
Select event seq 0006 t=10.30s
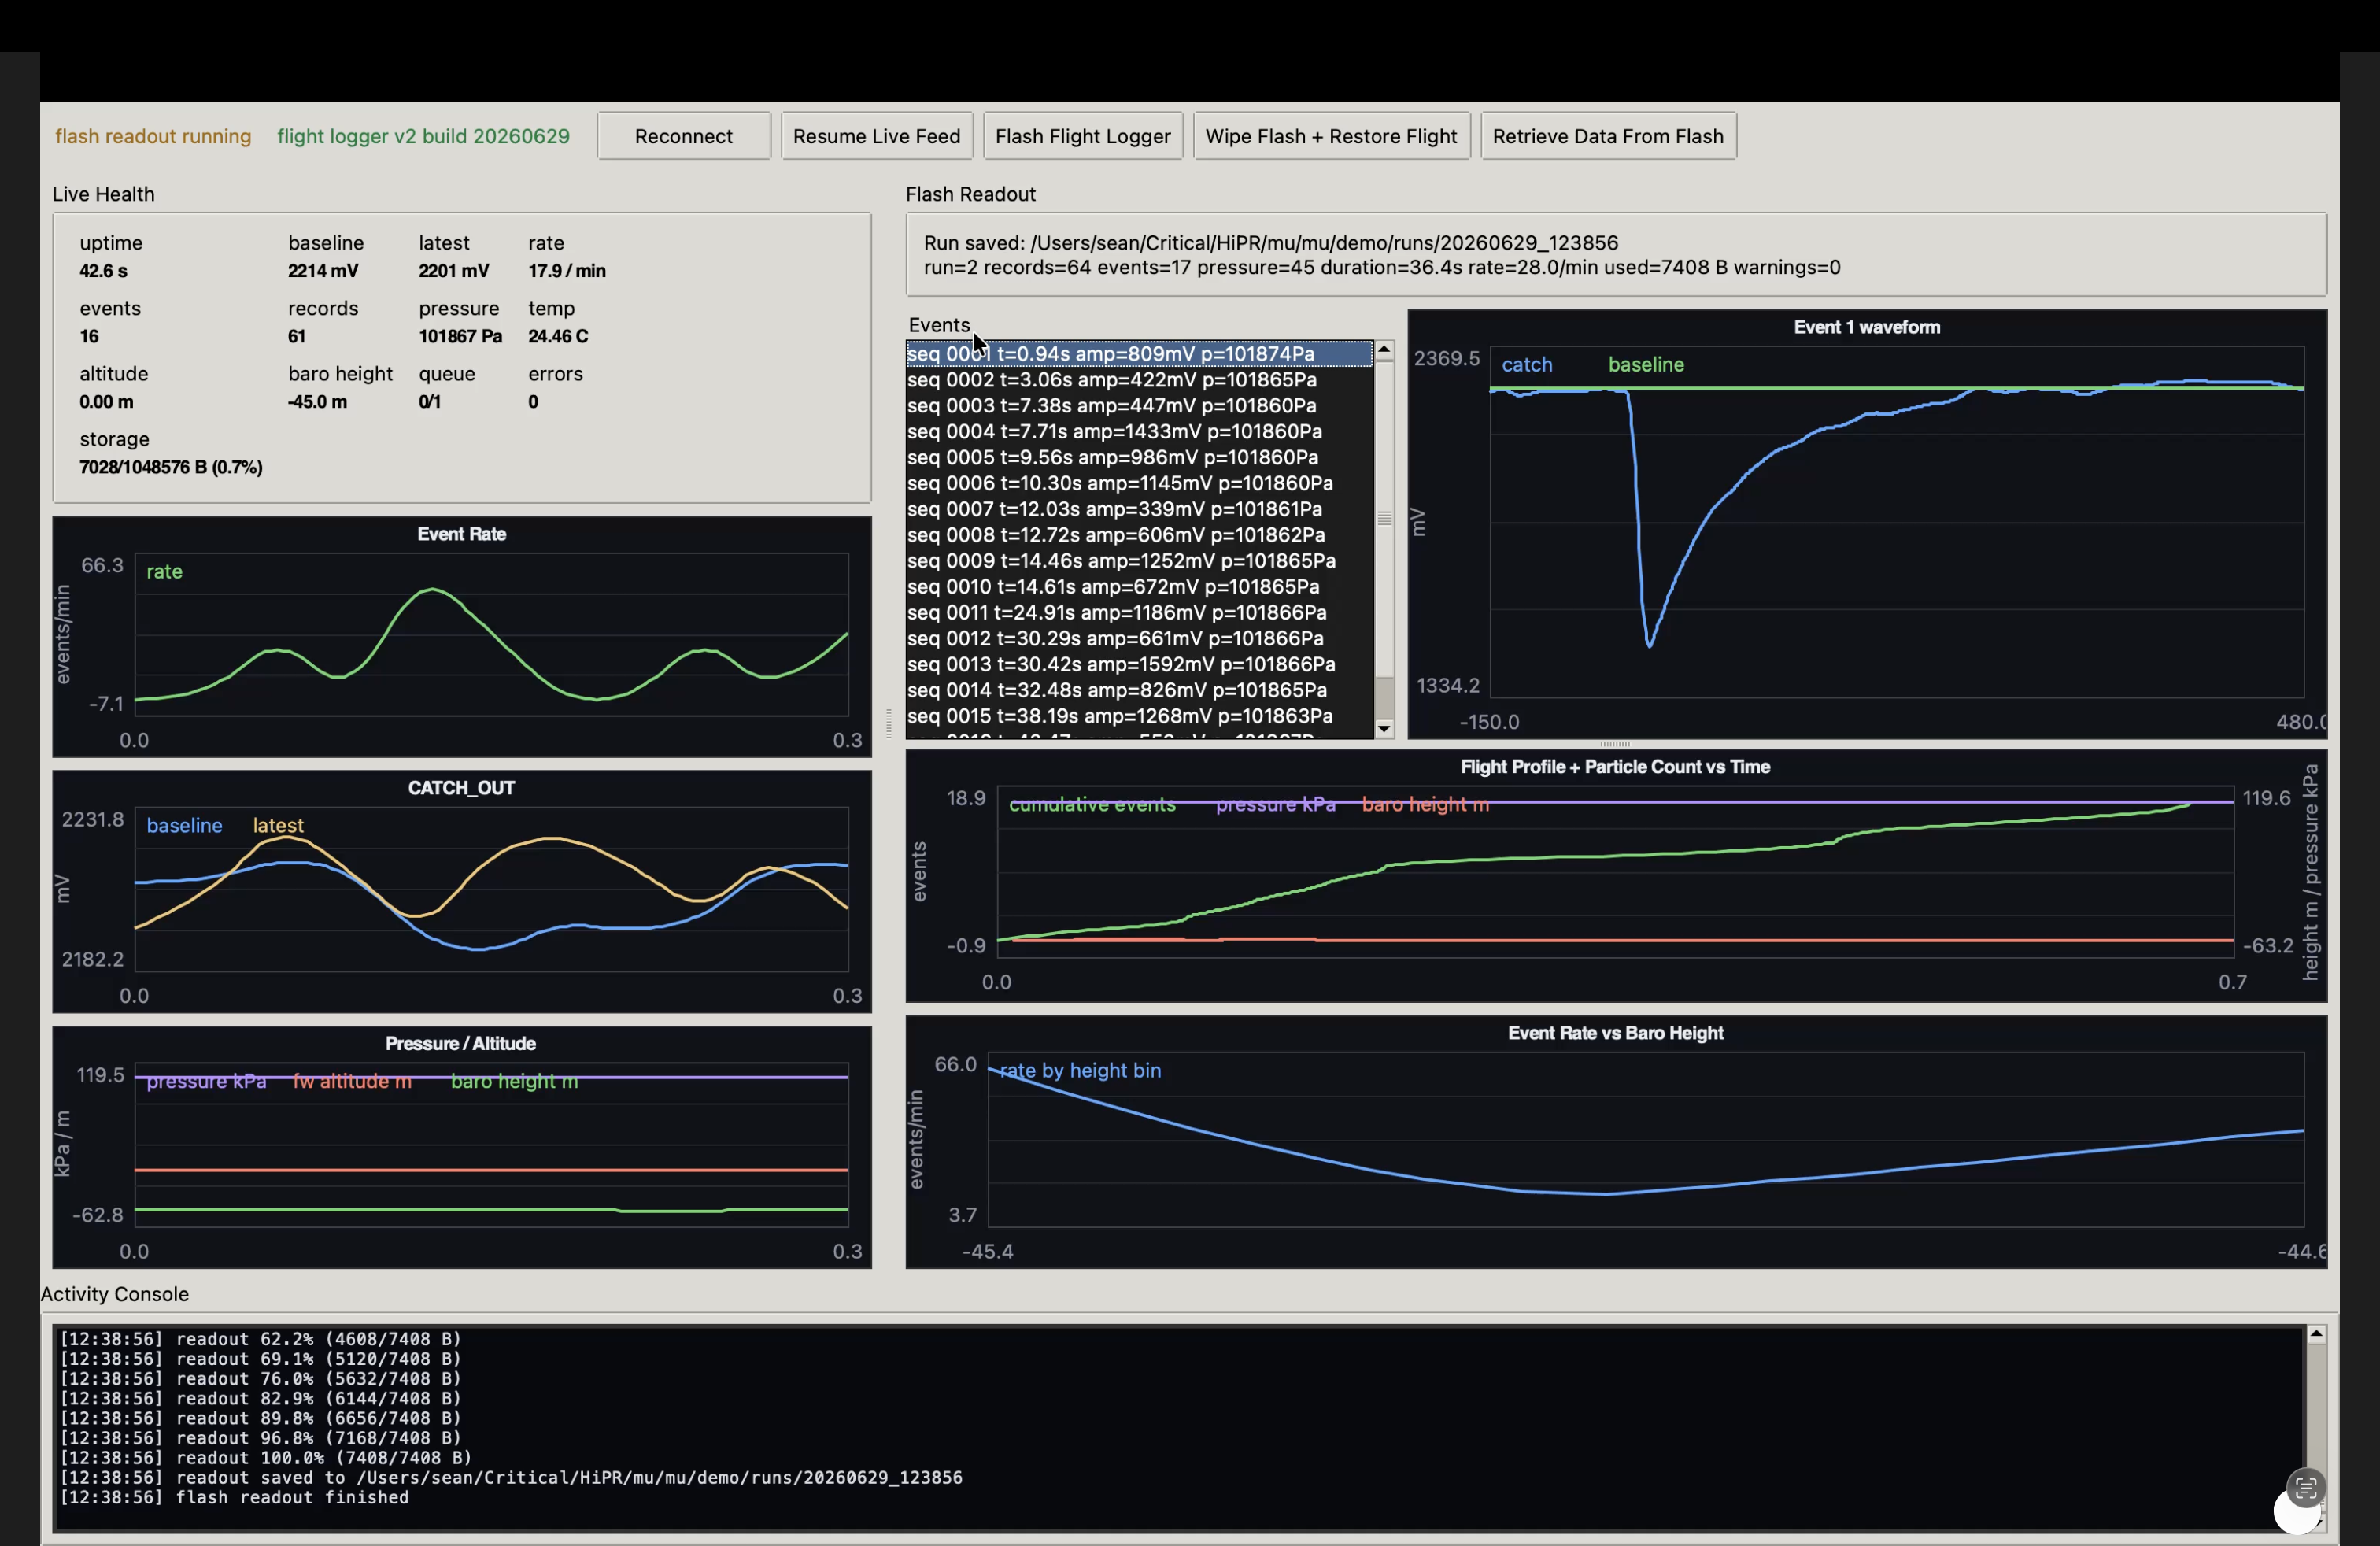tap(1139, 484)
